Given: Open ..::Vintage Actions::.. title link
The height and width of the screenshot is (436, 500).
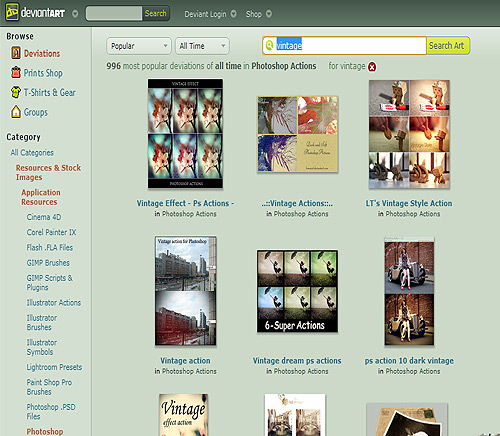Looking at the screenshot, I should 297,203.
